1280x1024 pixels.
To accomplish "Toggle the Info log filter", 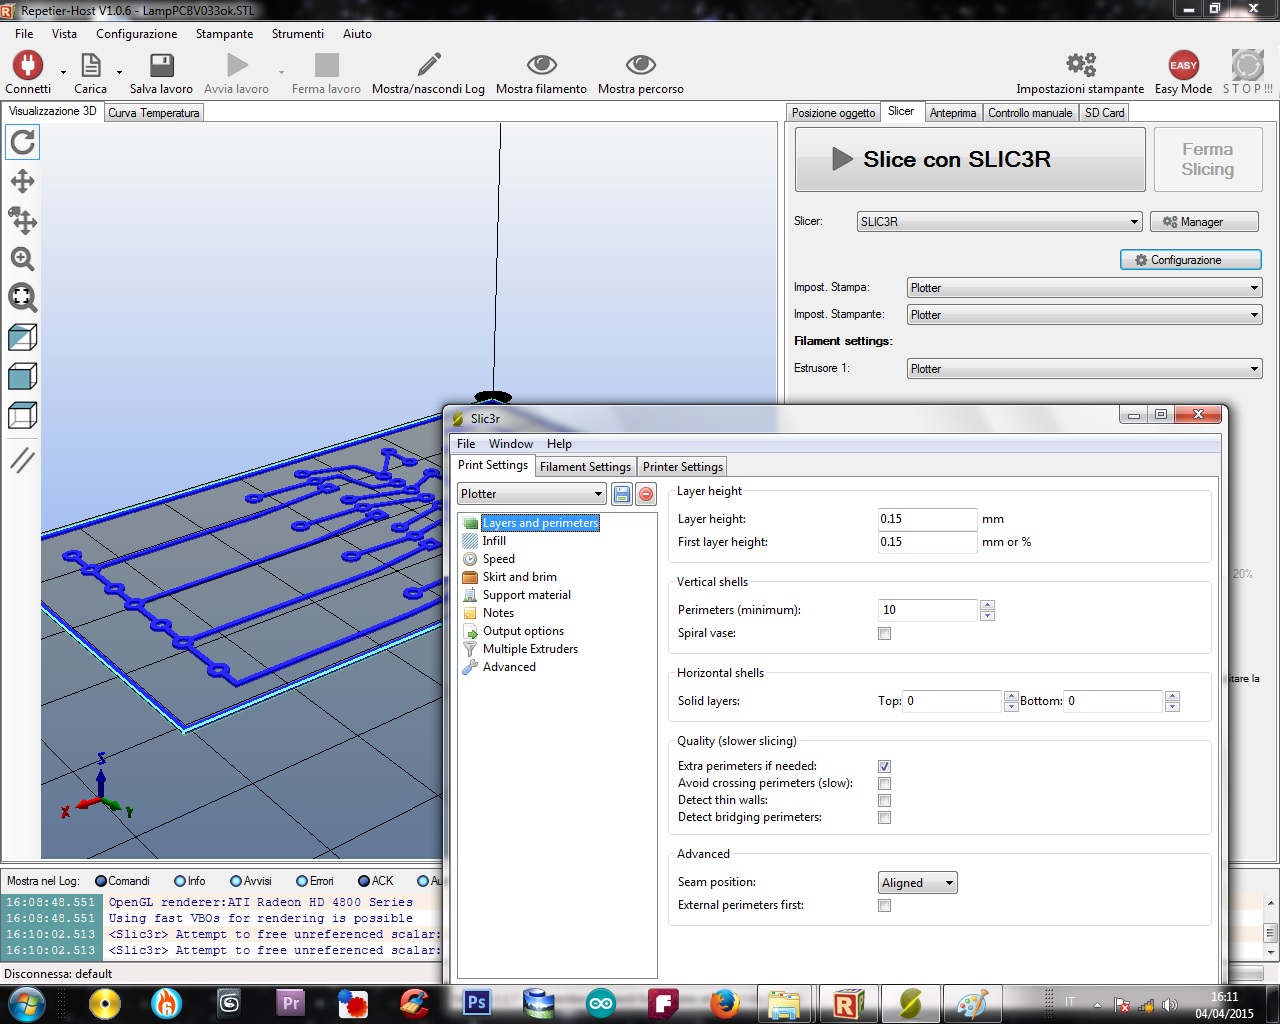I will 190,881.
